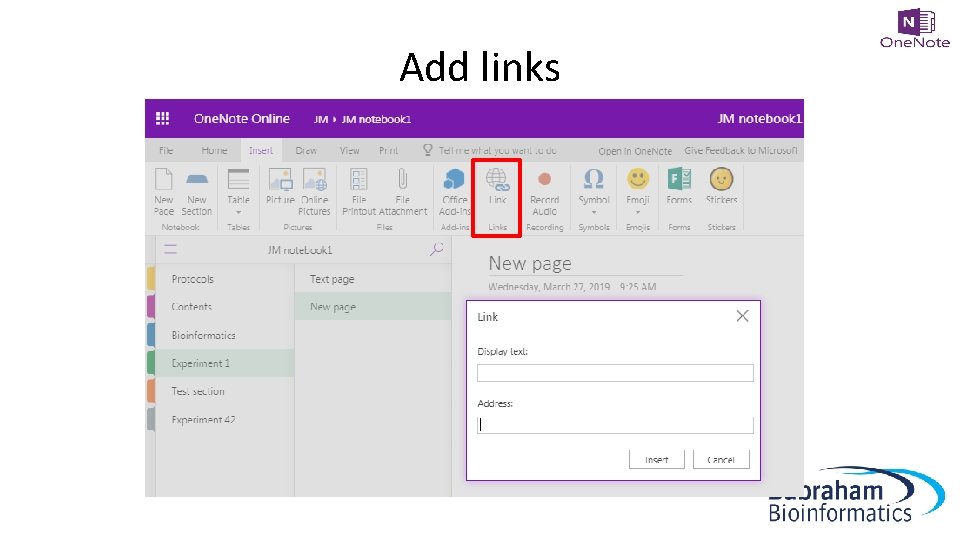
Task: Click the Stickers icon
Action: (721, 179)
